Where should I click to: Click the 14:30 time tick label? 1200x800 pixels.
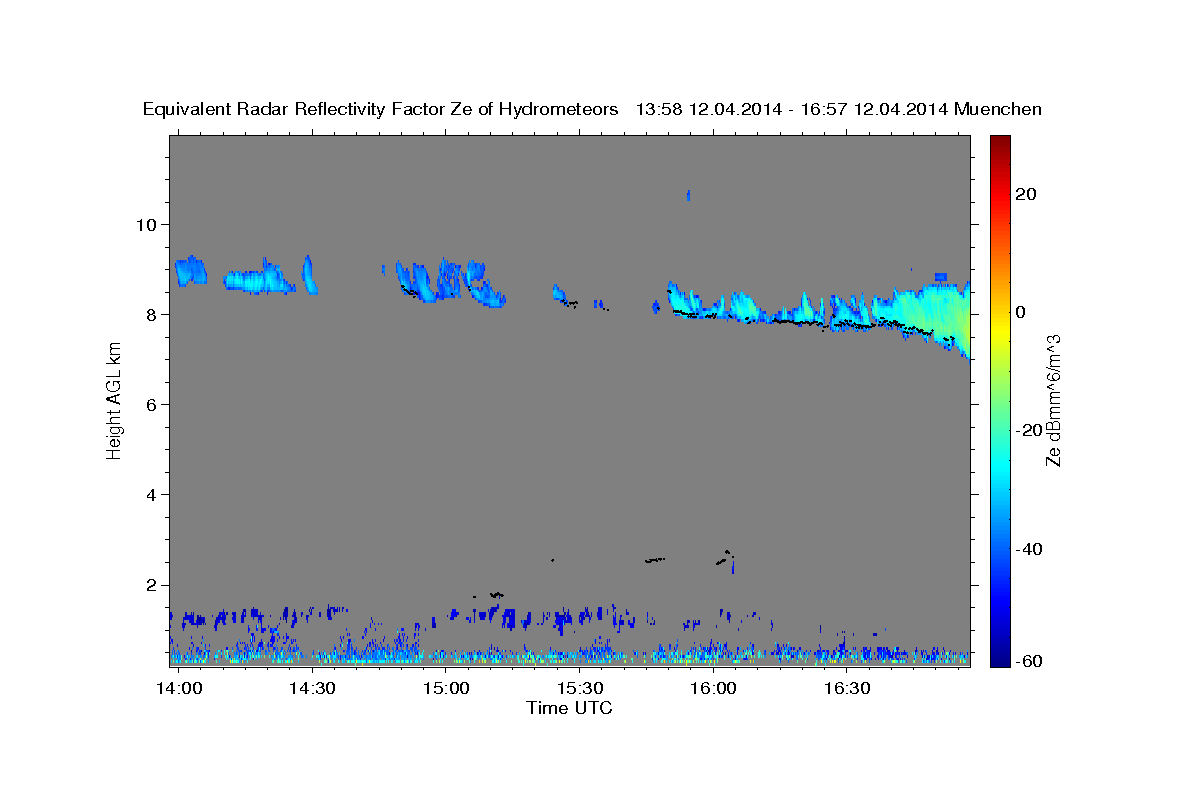313,689
